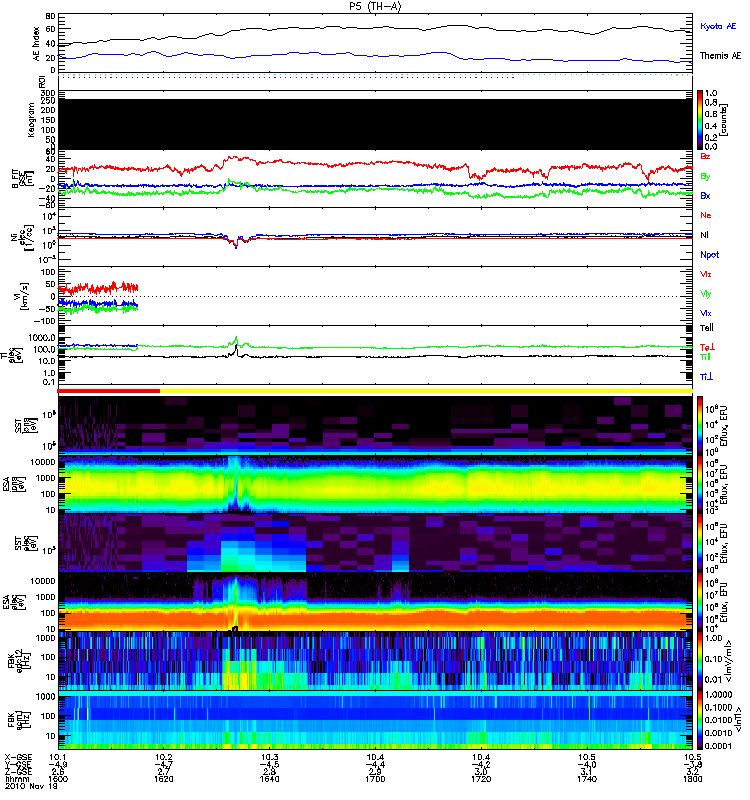
Task: Click the ROI axis label
Action: coord(42,82)
